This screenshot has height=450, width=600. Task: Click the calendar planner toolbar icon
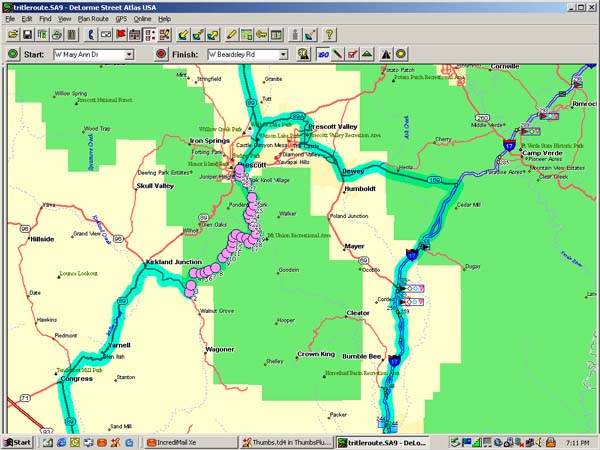coord(135,35)
